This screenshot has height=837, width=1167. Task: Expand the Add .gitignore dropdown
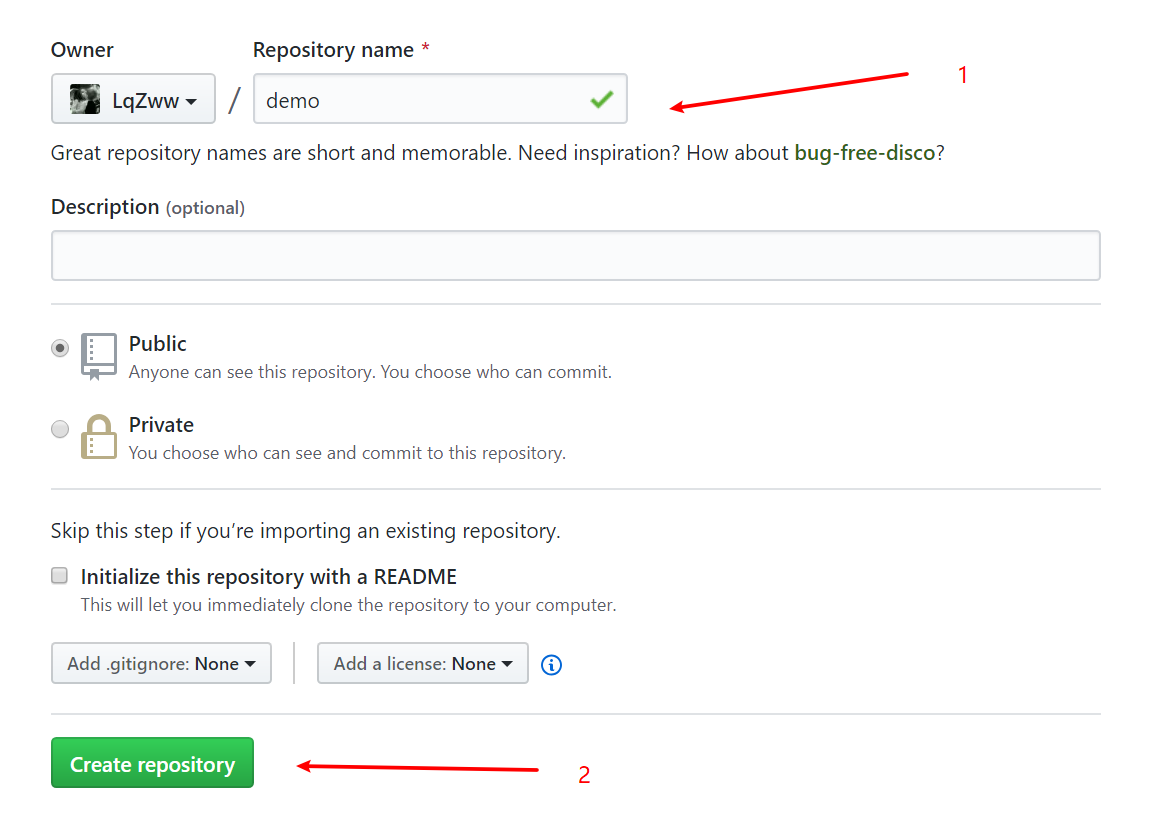pyautogui.click(x=161, y=663)
